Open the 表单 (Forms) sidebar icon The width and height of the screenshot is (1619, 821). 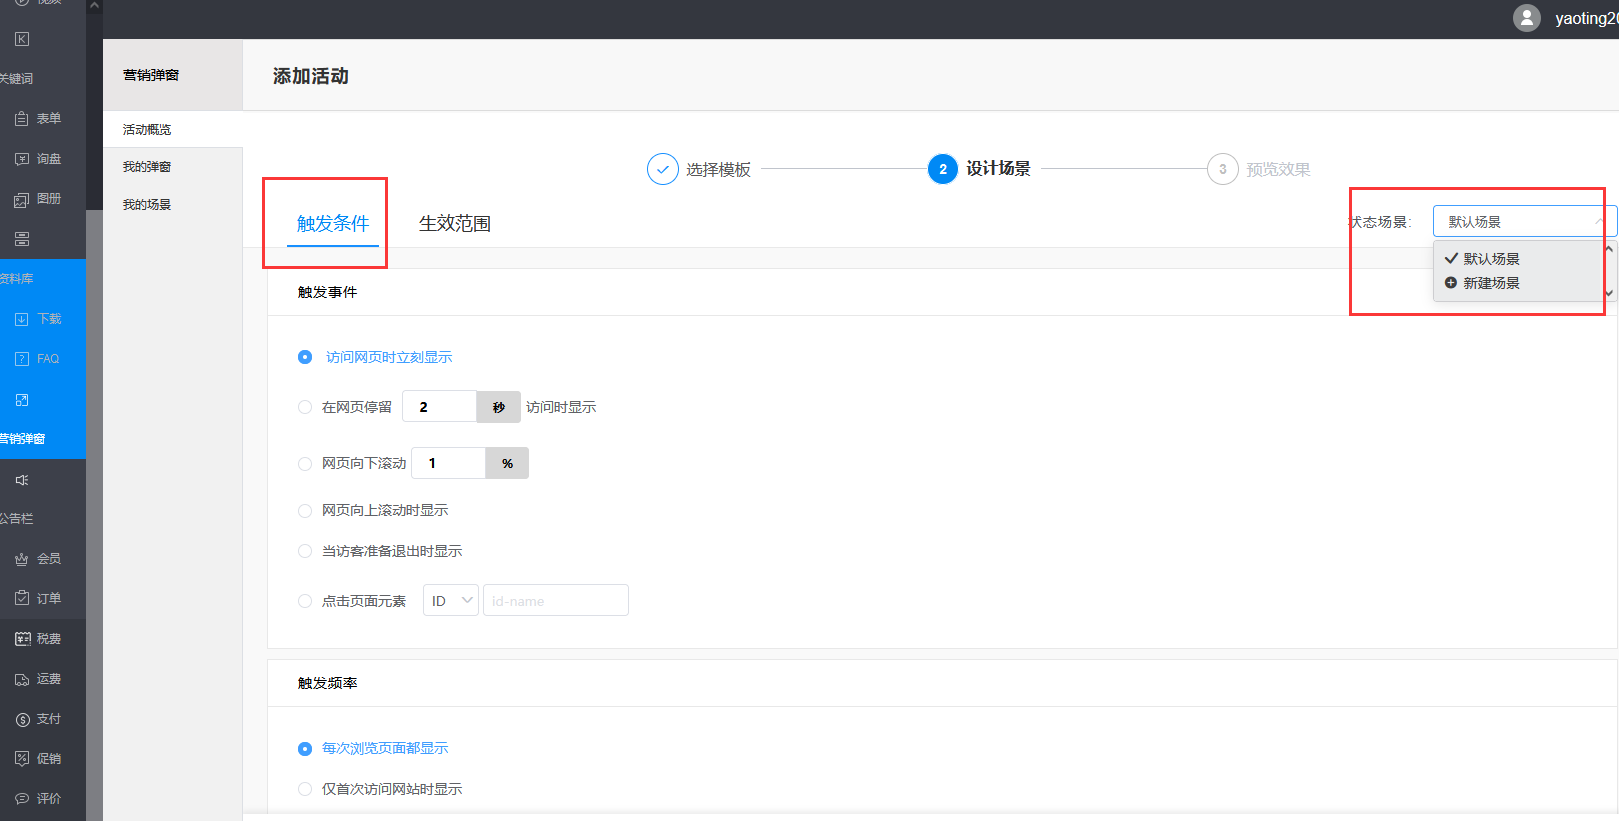[x=22, y=119]
